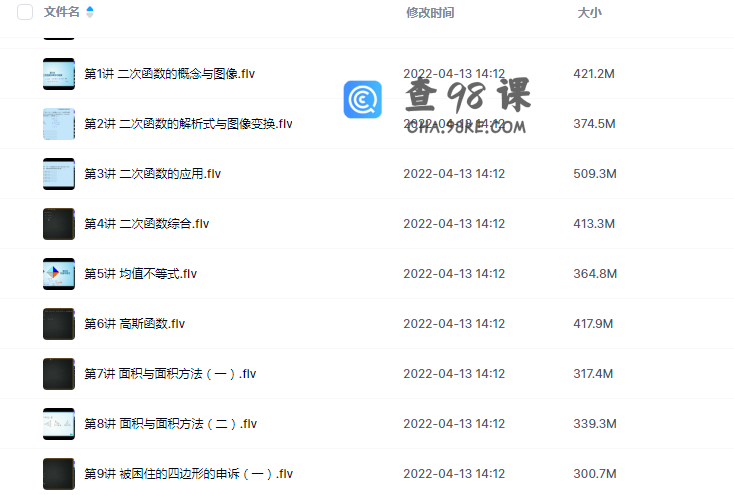This screenshot has width=734, height=495.
Task: Open file 第2讲 二次函数的解析式与图像变换.flv
Action: 188,124
